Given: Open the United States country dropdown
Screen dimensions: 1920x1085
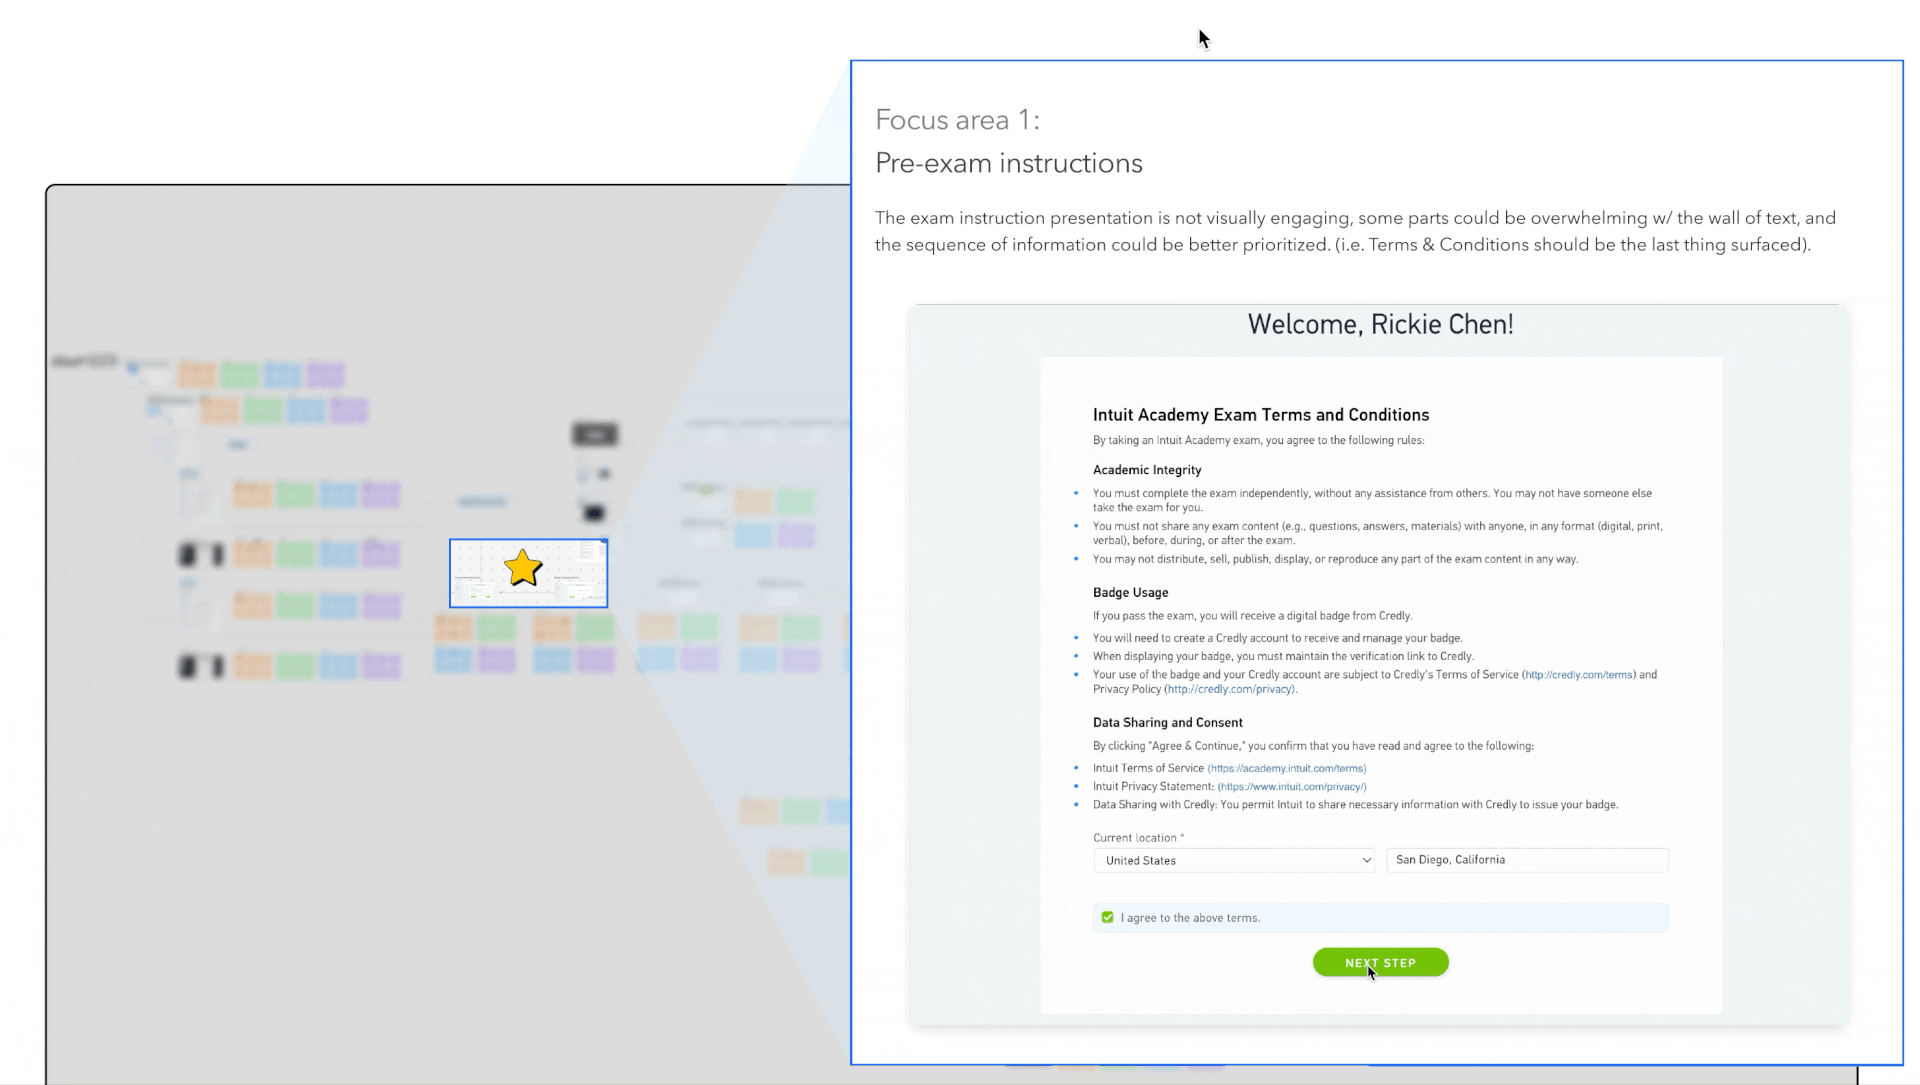Looking at the screenshot, I should [x=1233, y=860].
